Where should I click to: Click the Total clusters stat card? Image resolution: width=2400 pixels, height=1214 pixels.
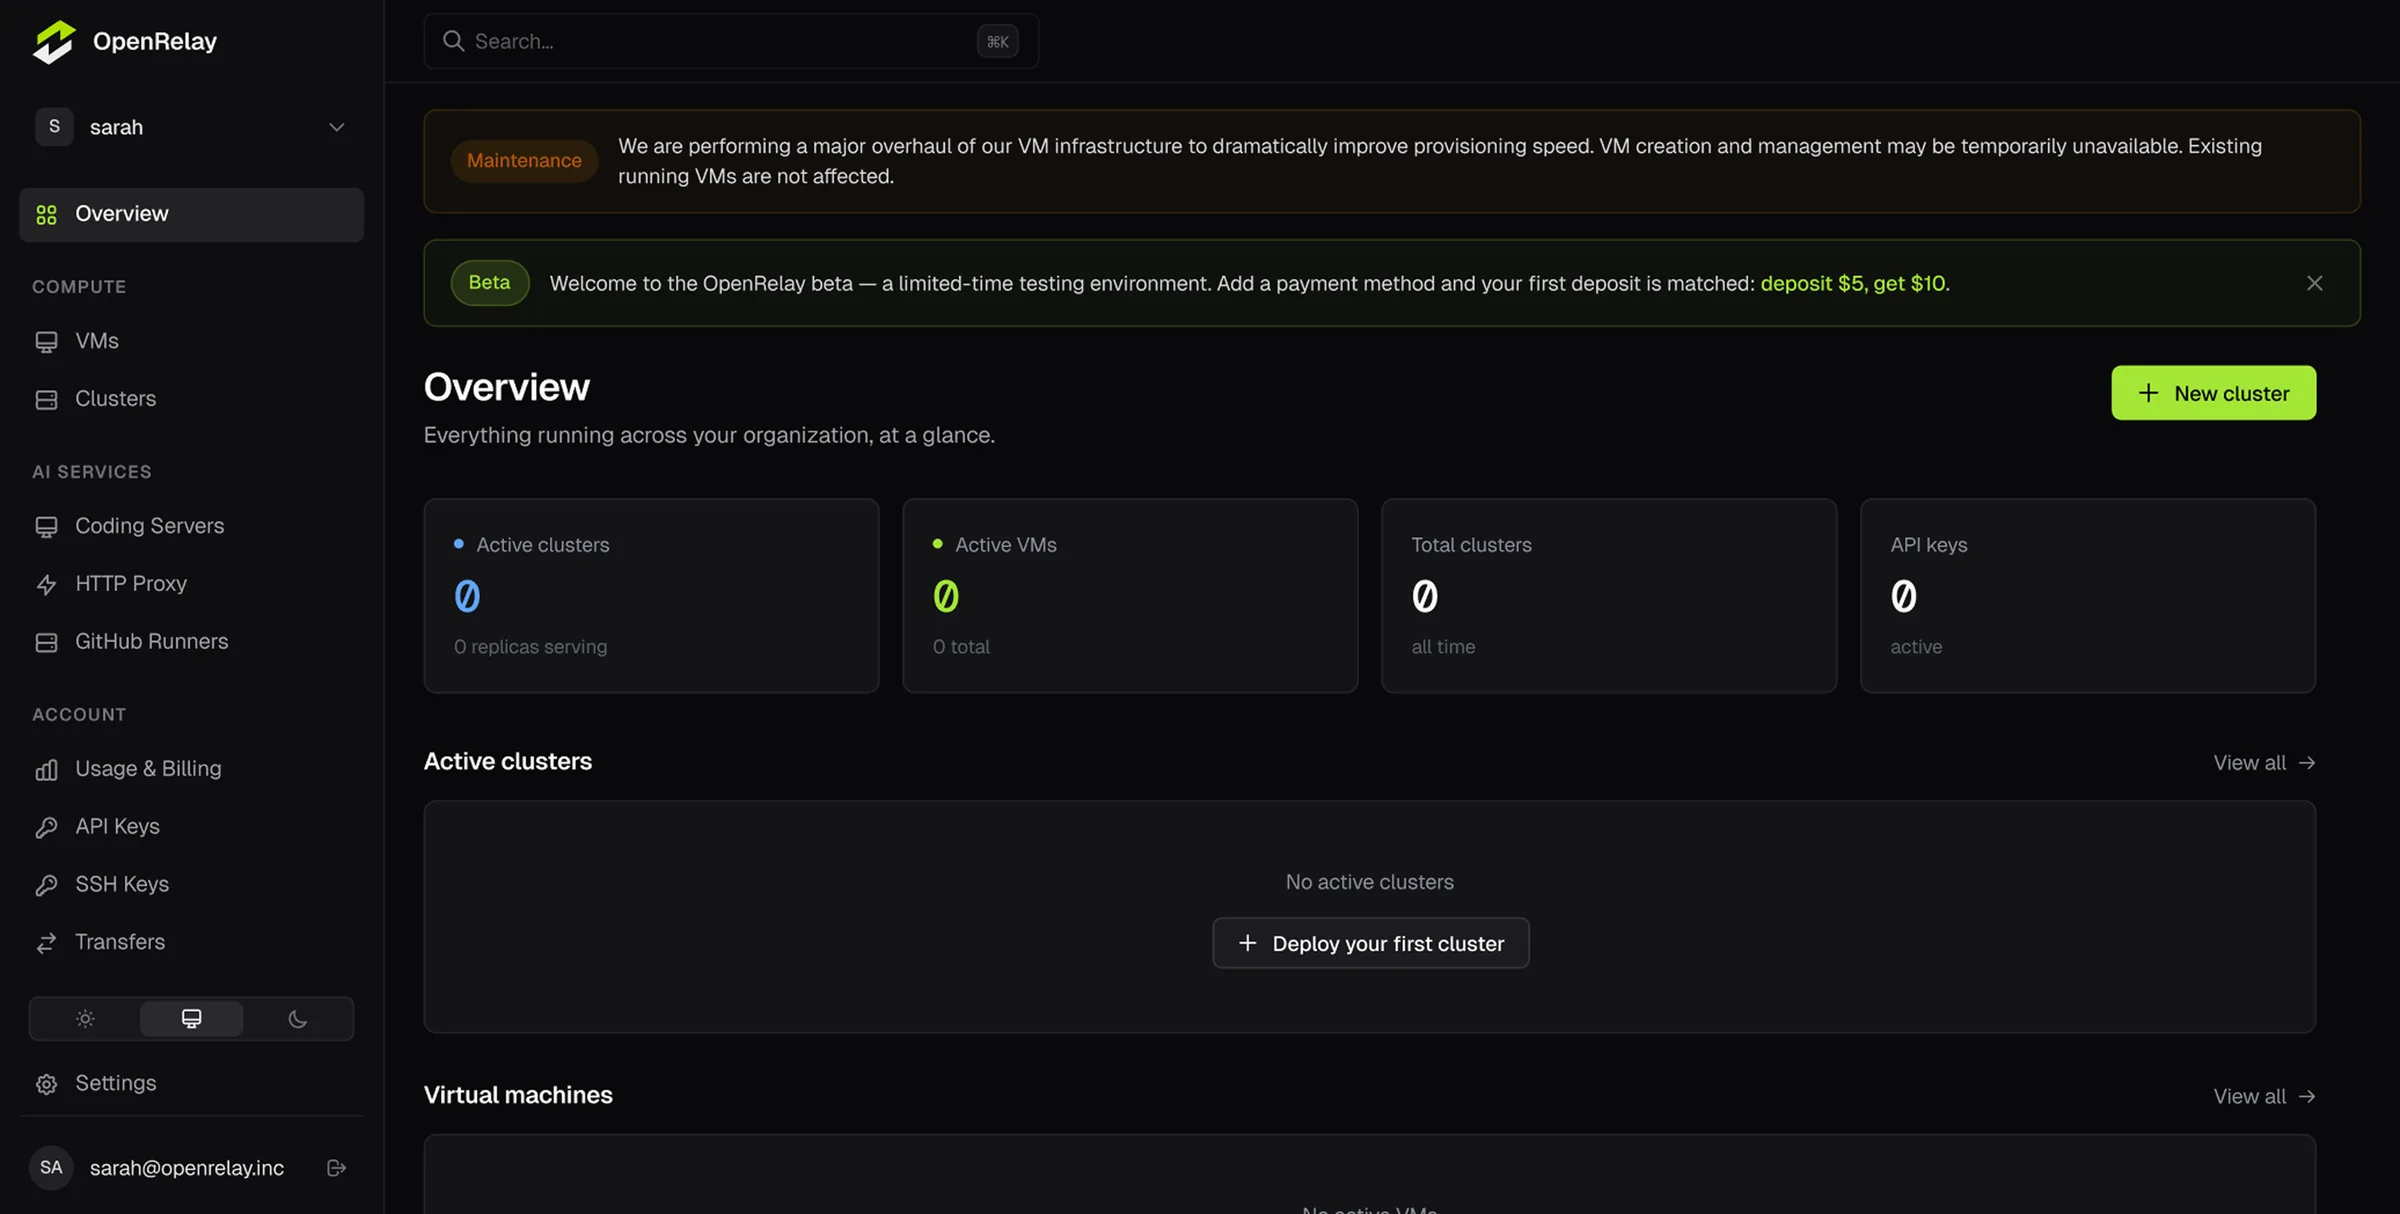[x=1609, y=596]
